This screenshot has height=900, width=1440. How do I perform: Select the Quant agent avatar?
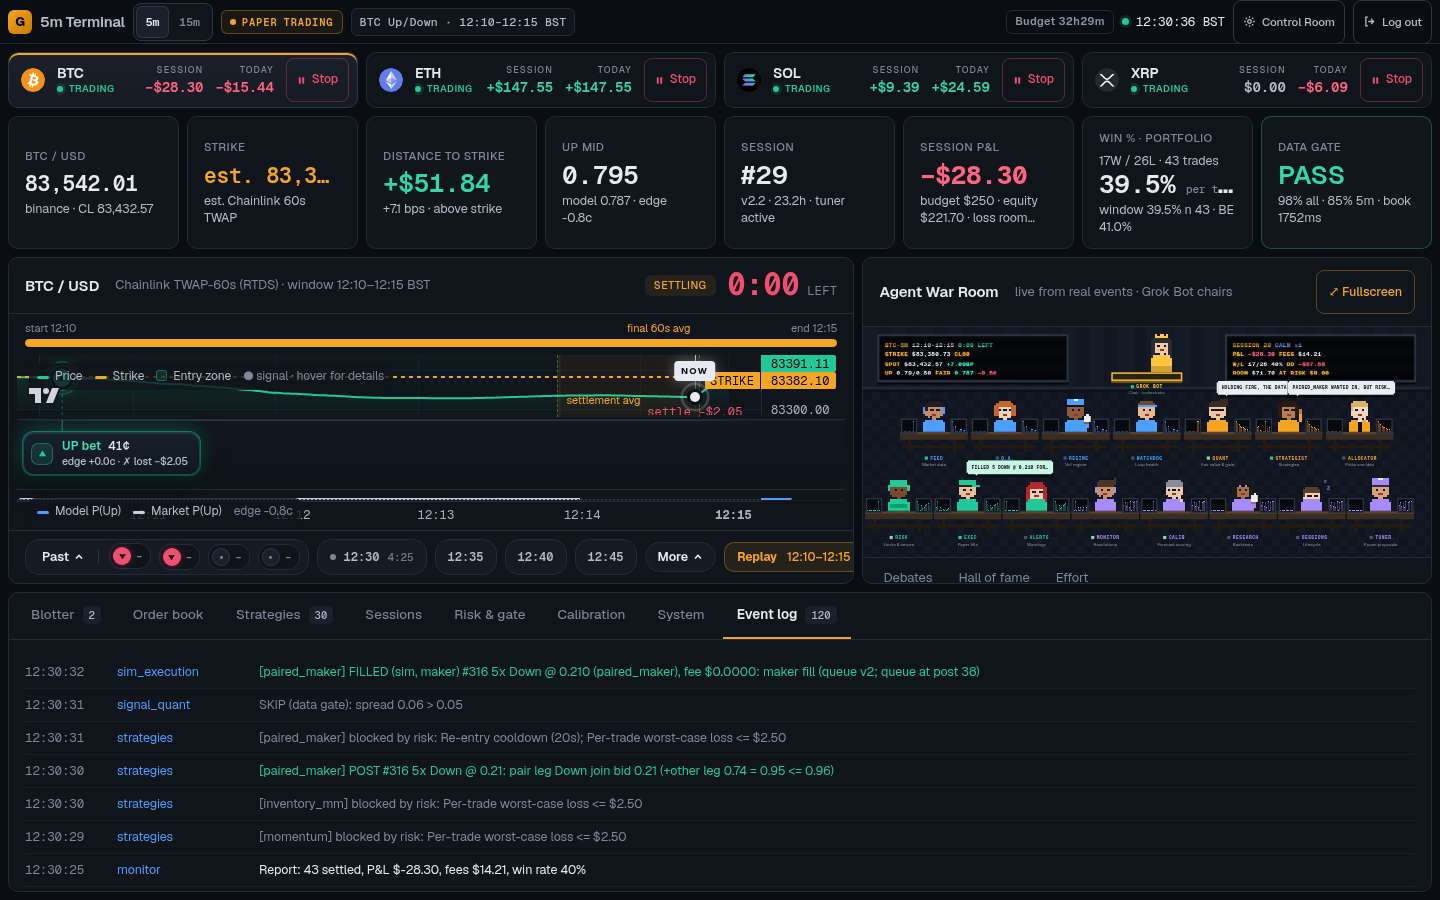(1218, 416)
